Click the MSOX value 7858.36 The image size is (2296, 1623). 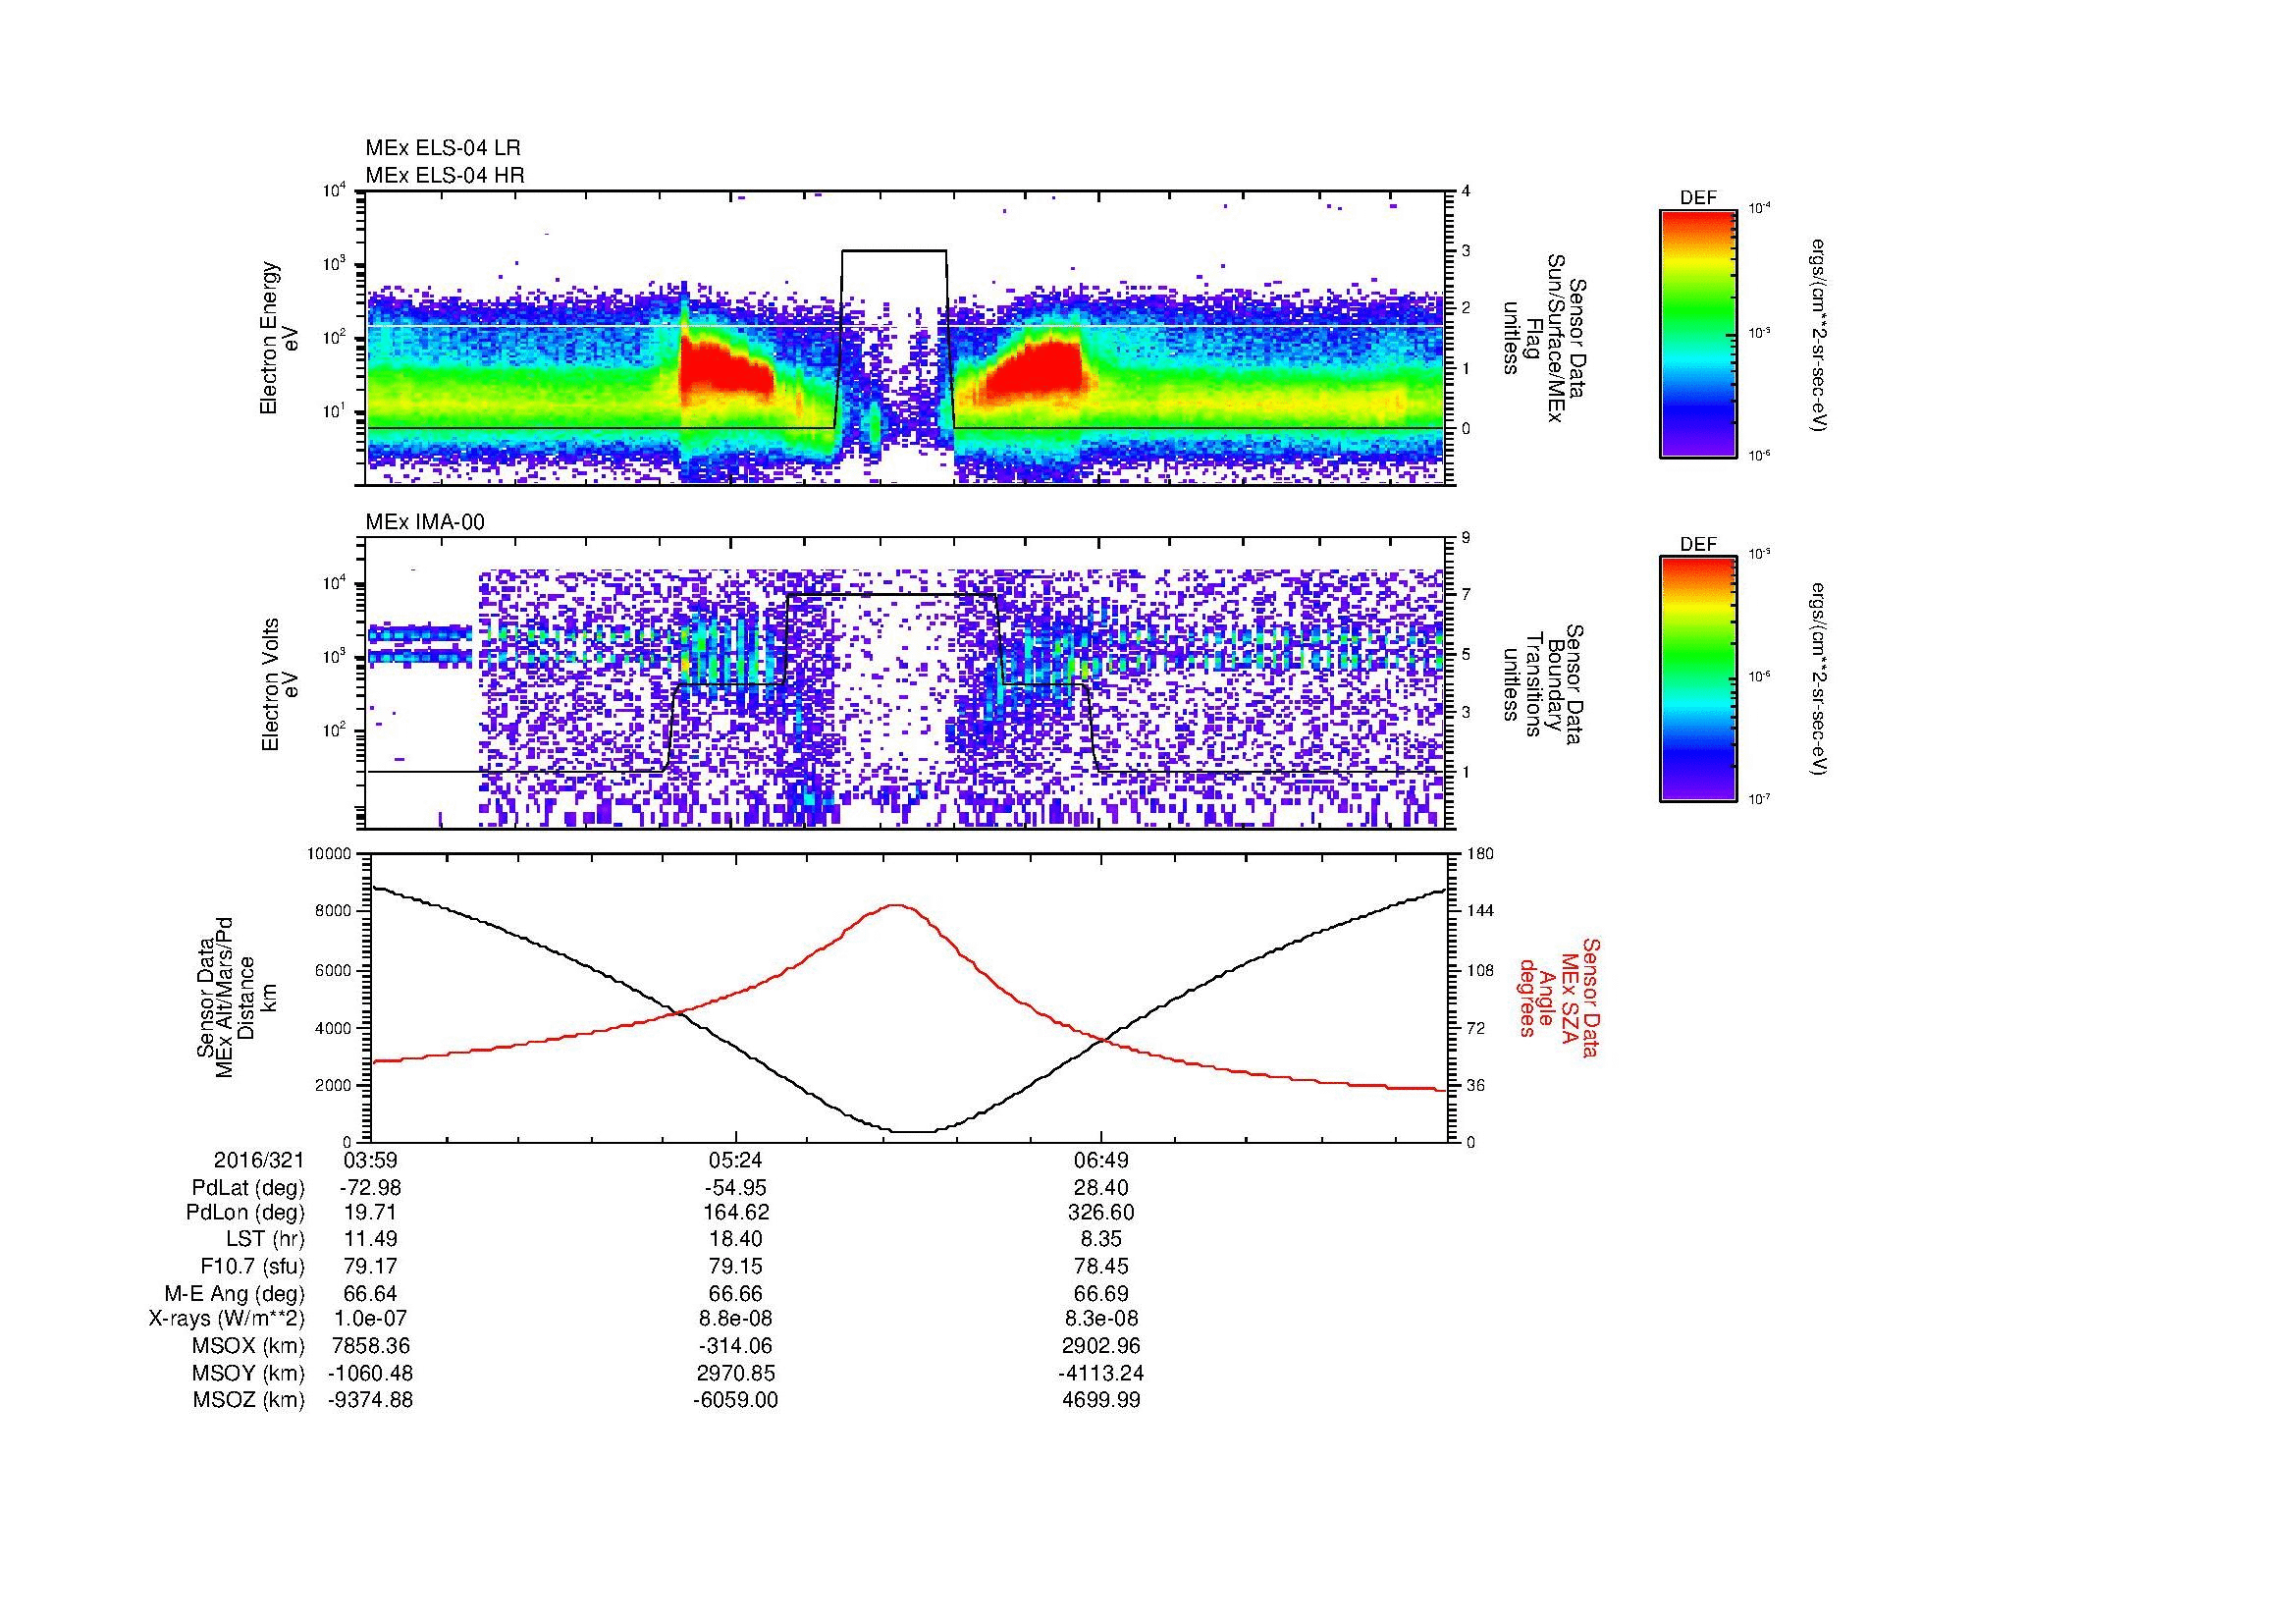[x=370, y=1346]
